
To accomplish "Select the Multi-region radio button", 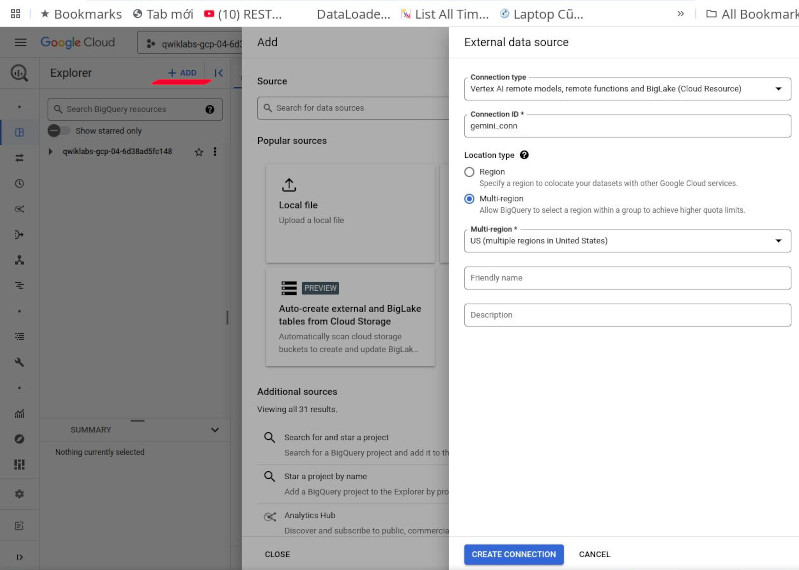I will click(x=469, y=199).
